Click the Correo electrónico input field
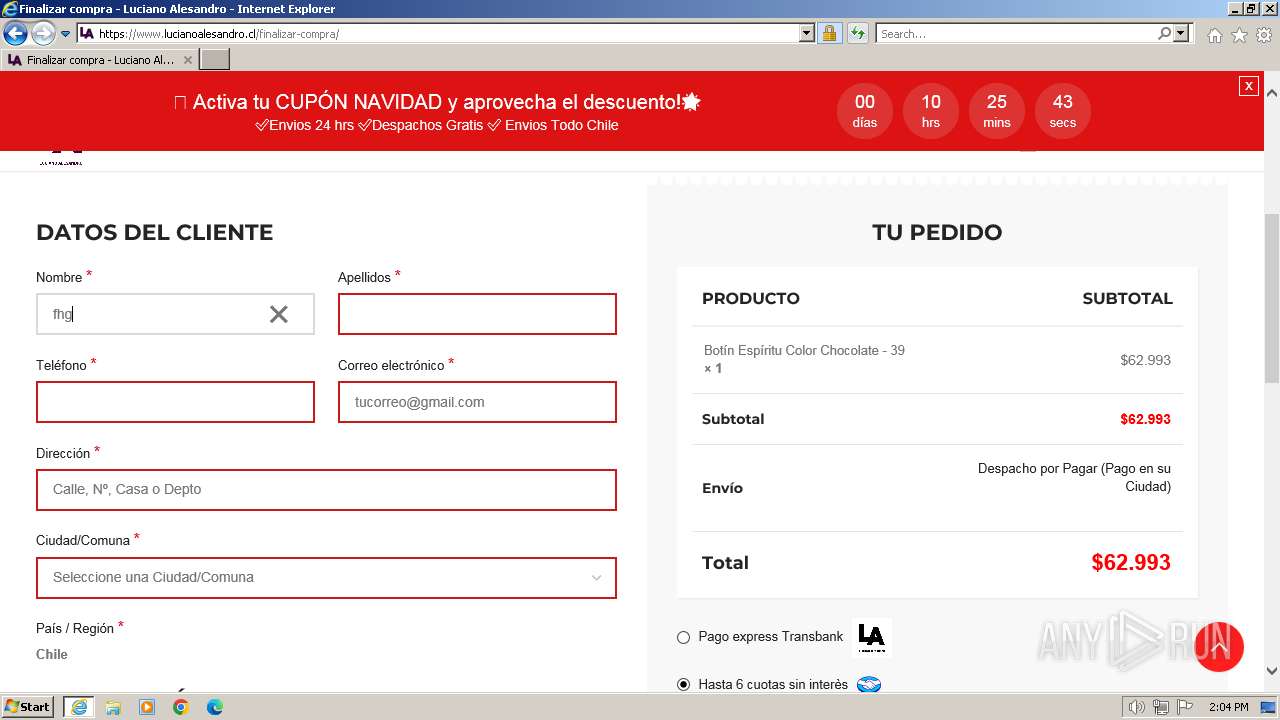 click(x=477, y=402)
